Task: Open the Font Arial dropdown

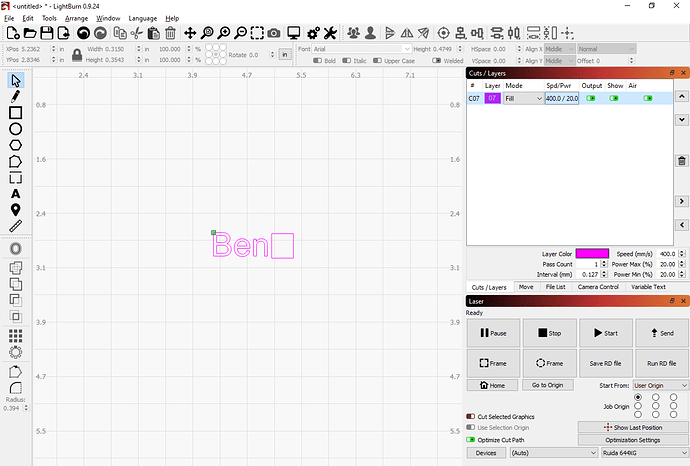Action: click(x=361, y=49)
